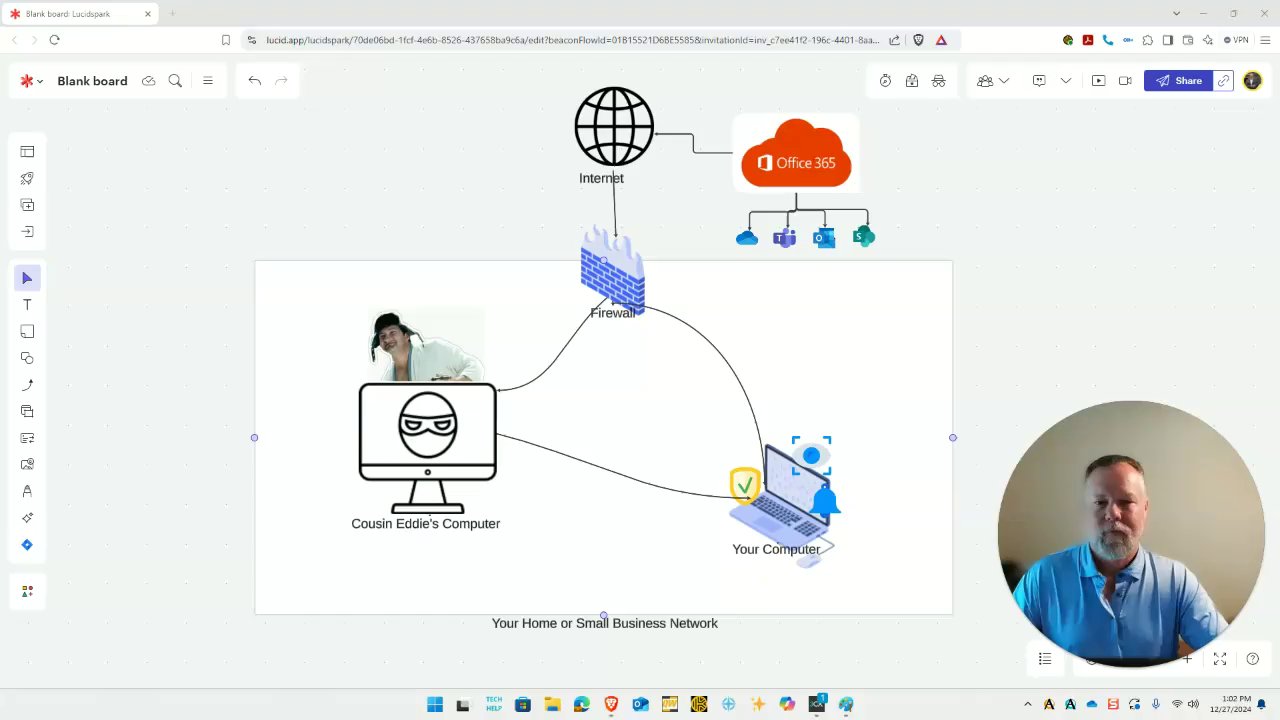Screen dimensions: 1280x720
Task: Open the Lucid logo home menu
Action: click(x=31, y=81)
